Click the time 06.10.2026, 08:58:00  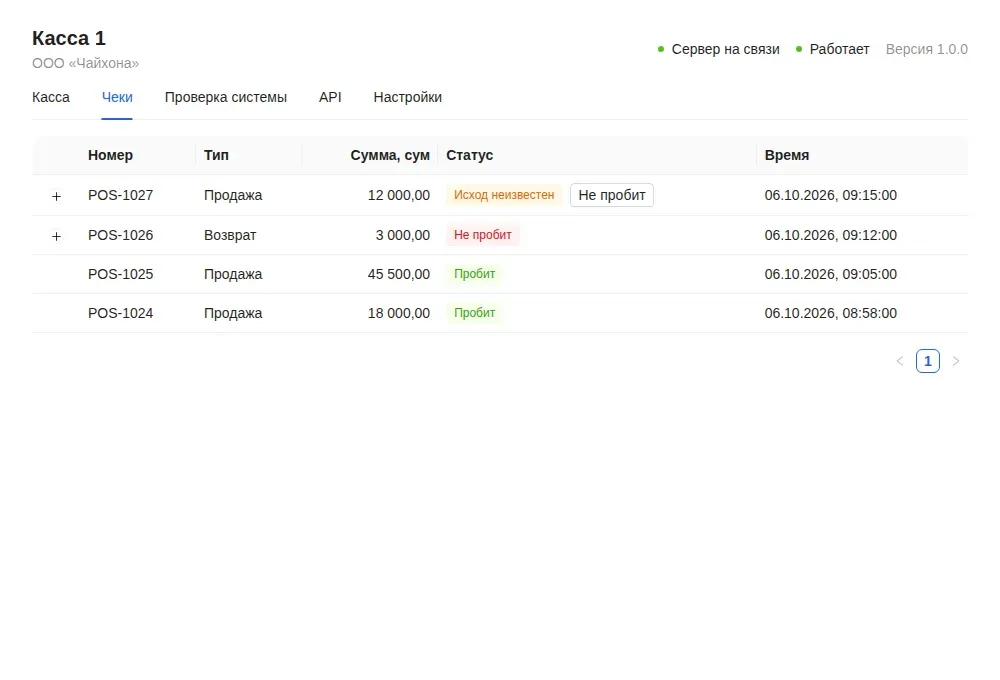[x=830, y=313]
